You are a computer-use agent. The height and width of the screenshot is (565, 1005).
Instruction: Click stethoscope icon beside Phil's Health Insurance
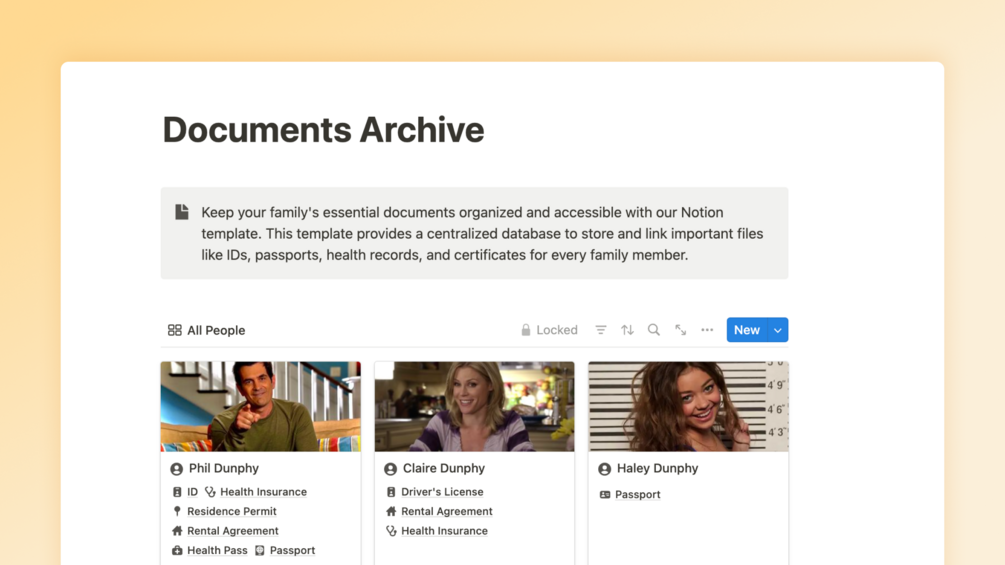coord(210,492)
